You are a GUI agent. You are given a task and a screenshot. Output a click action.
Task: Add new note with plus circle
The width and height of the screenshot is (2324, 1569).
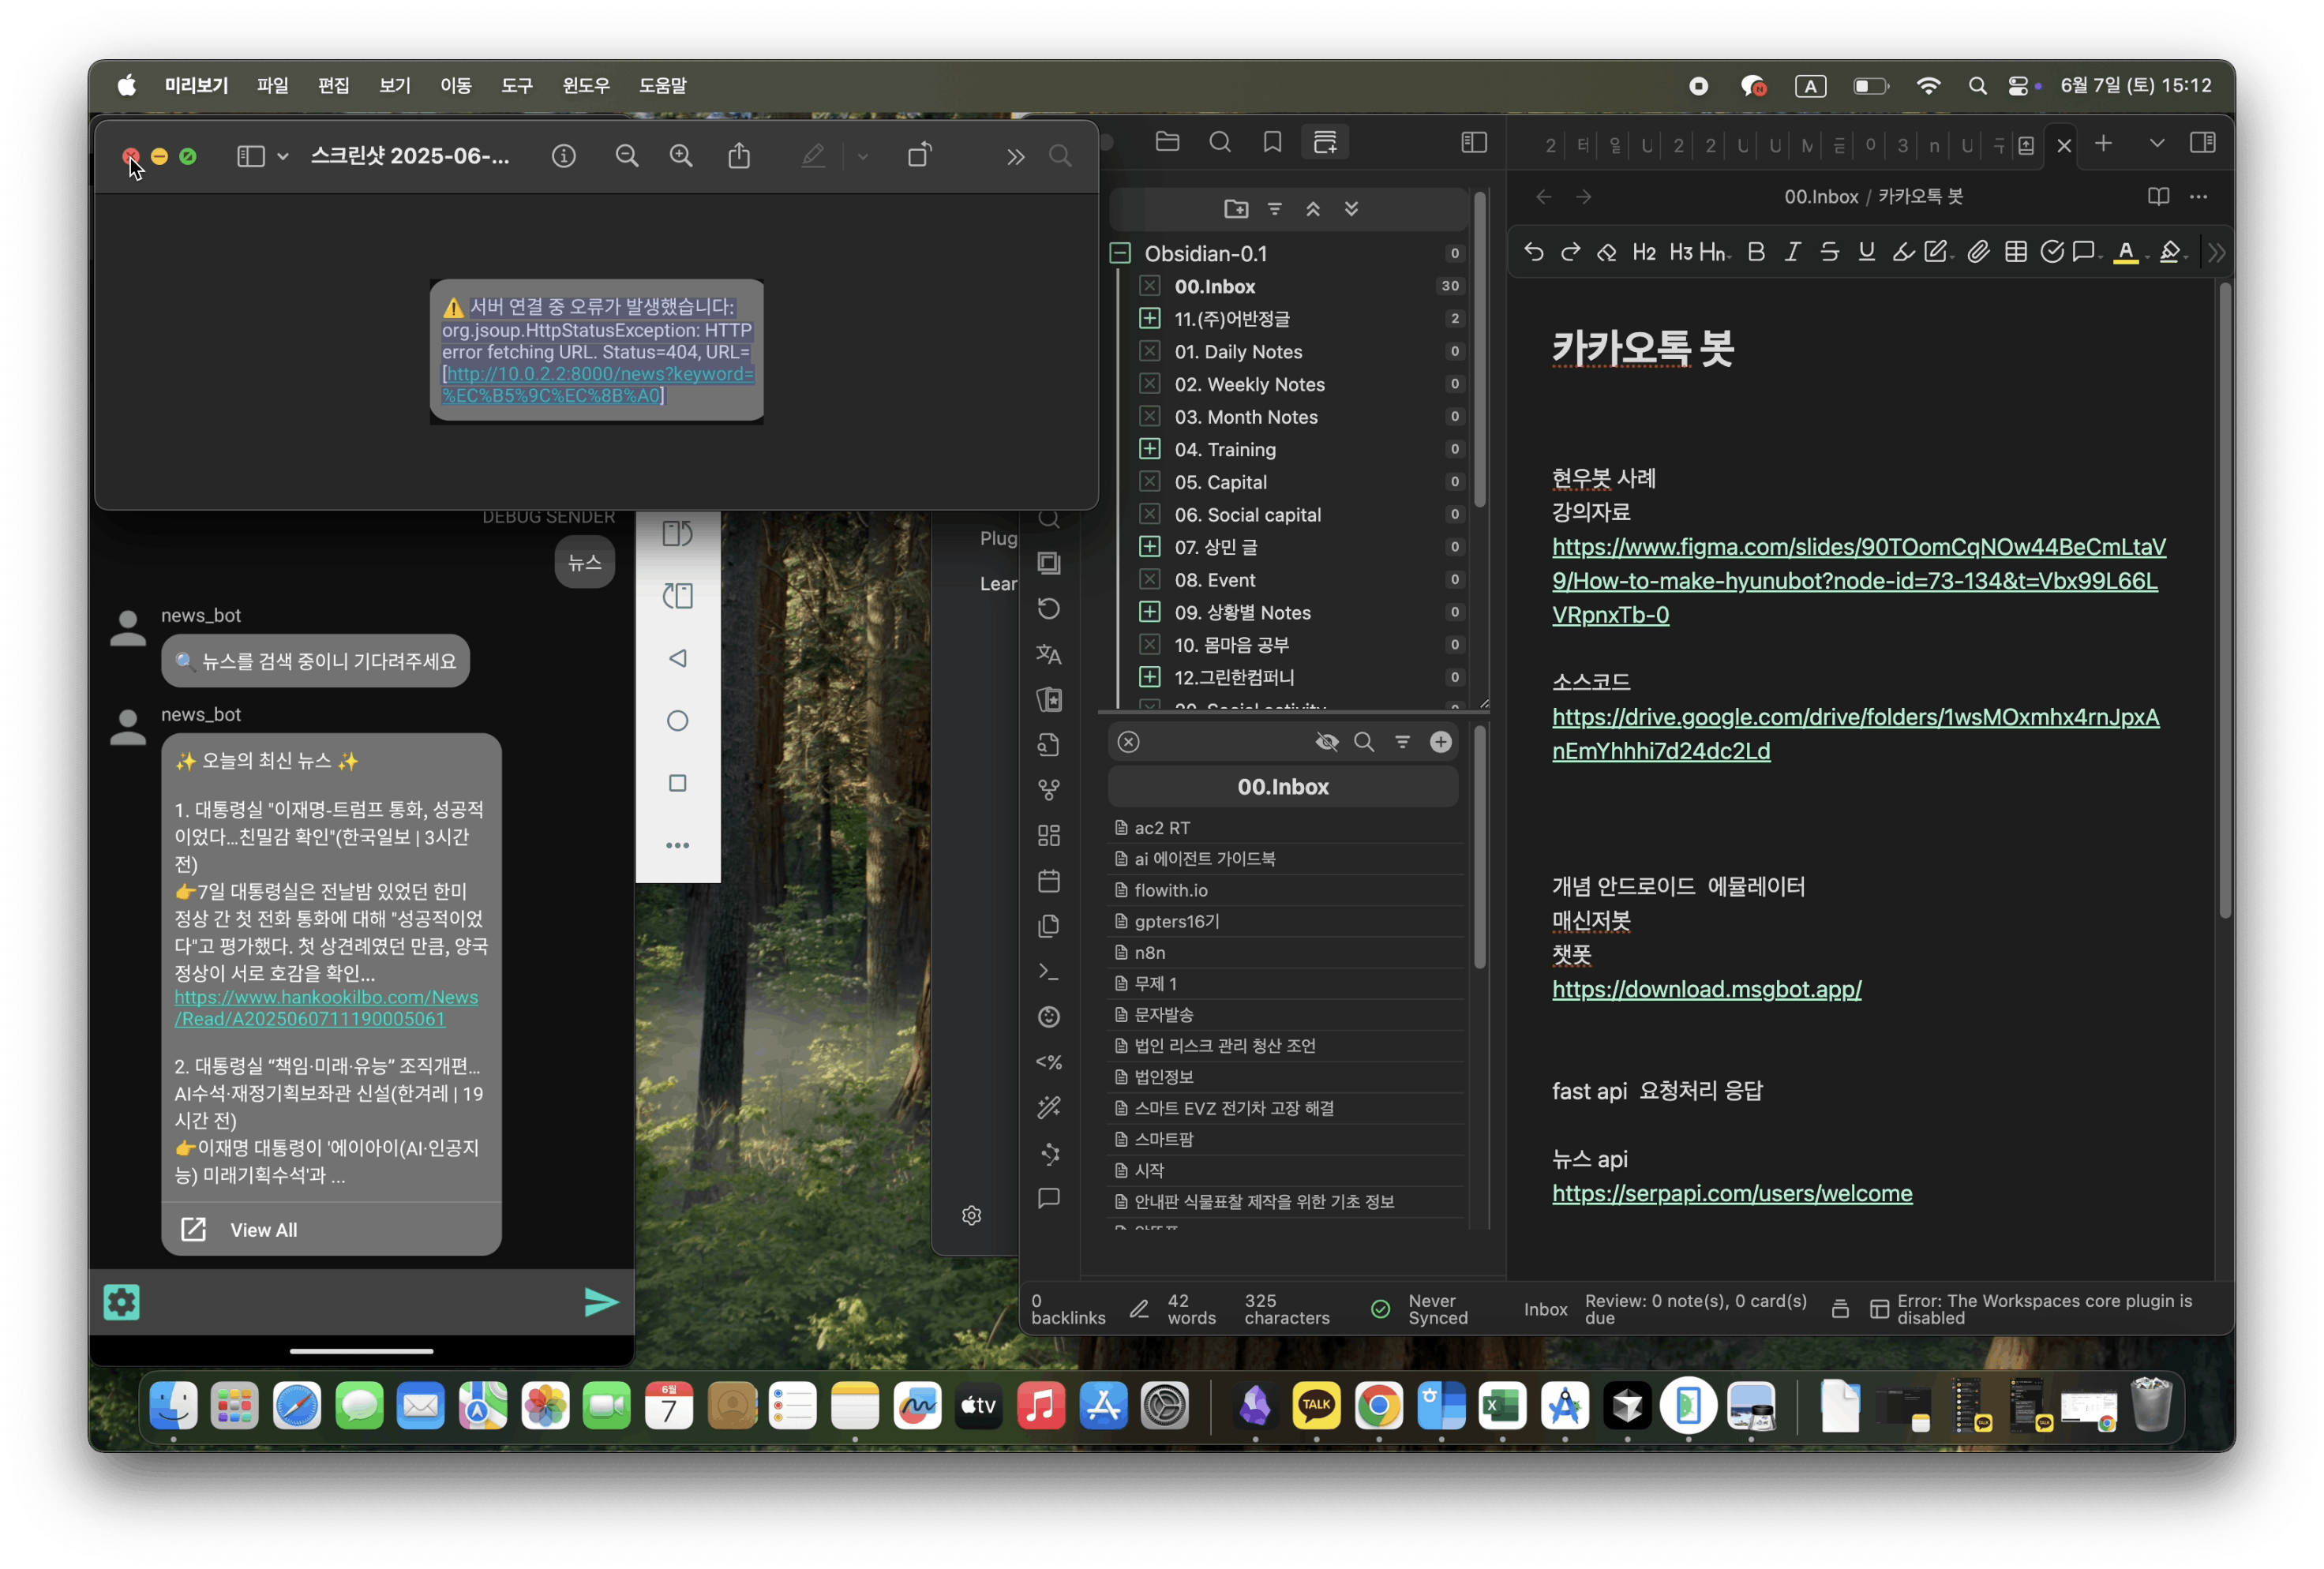pyautogui.click(x=1440, y=741)
